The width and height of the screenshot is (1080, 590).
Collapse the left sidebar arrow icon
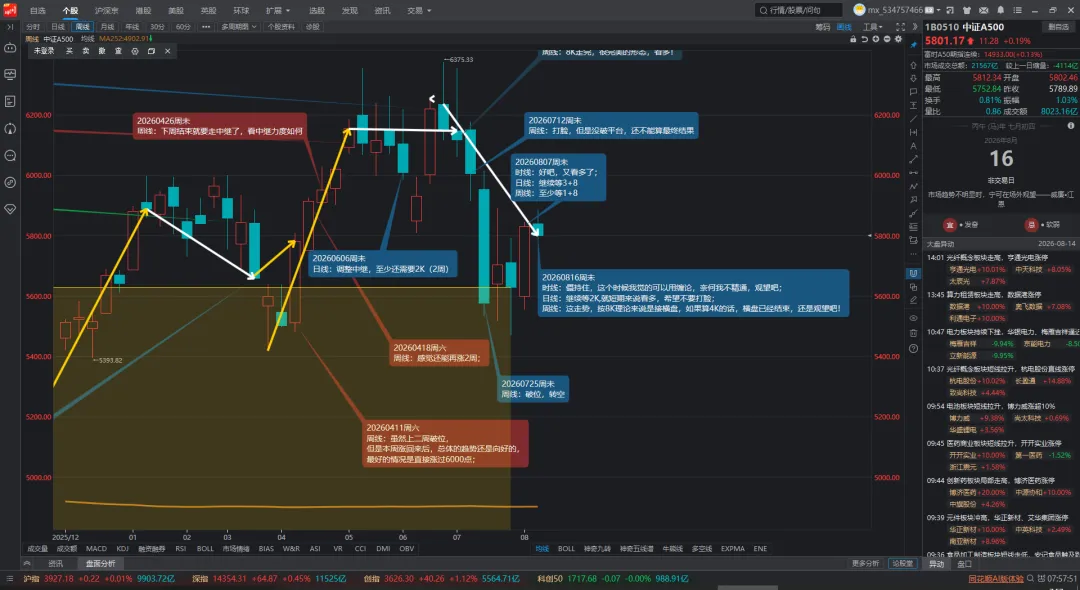coord(10,27)
